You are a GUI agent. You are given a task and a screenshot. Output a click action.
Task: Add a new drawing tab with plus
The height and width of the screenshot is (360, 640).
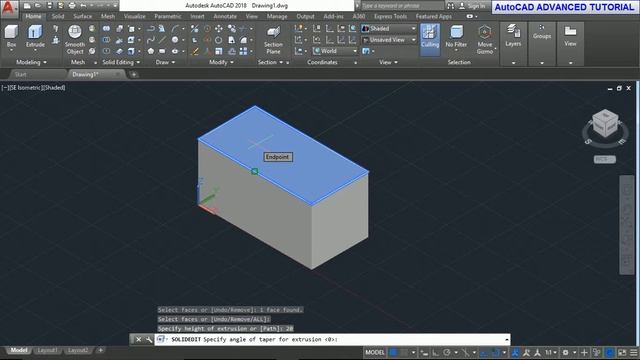click(133, 74)
